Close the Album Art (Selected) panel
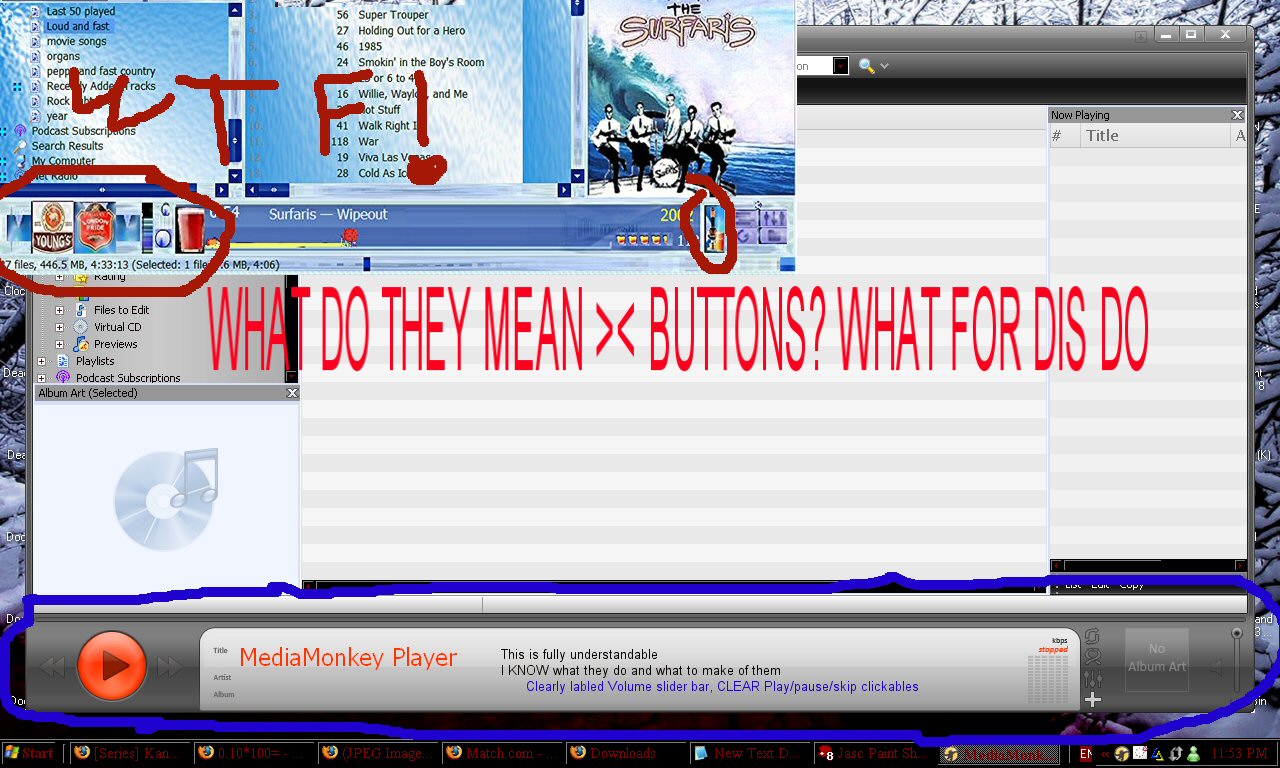 pyautogui.click(x=292, y=393)
